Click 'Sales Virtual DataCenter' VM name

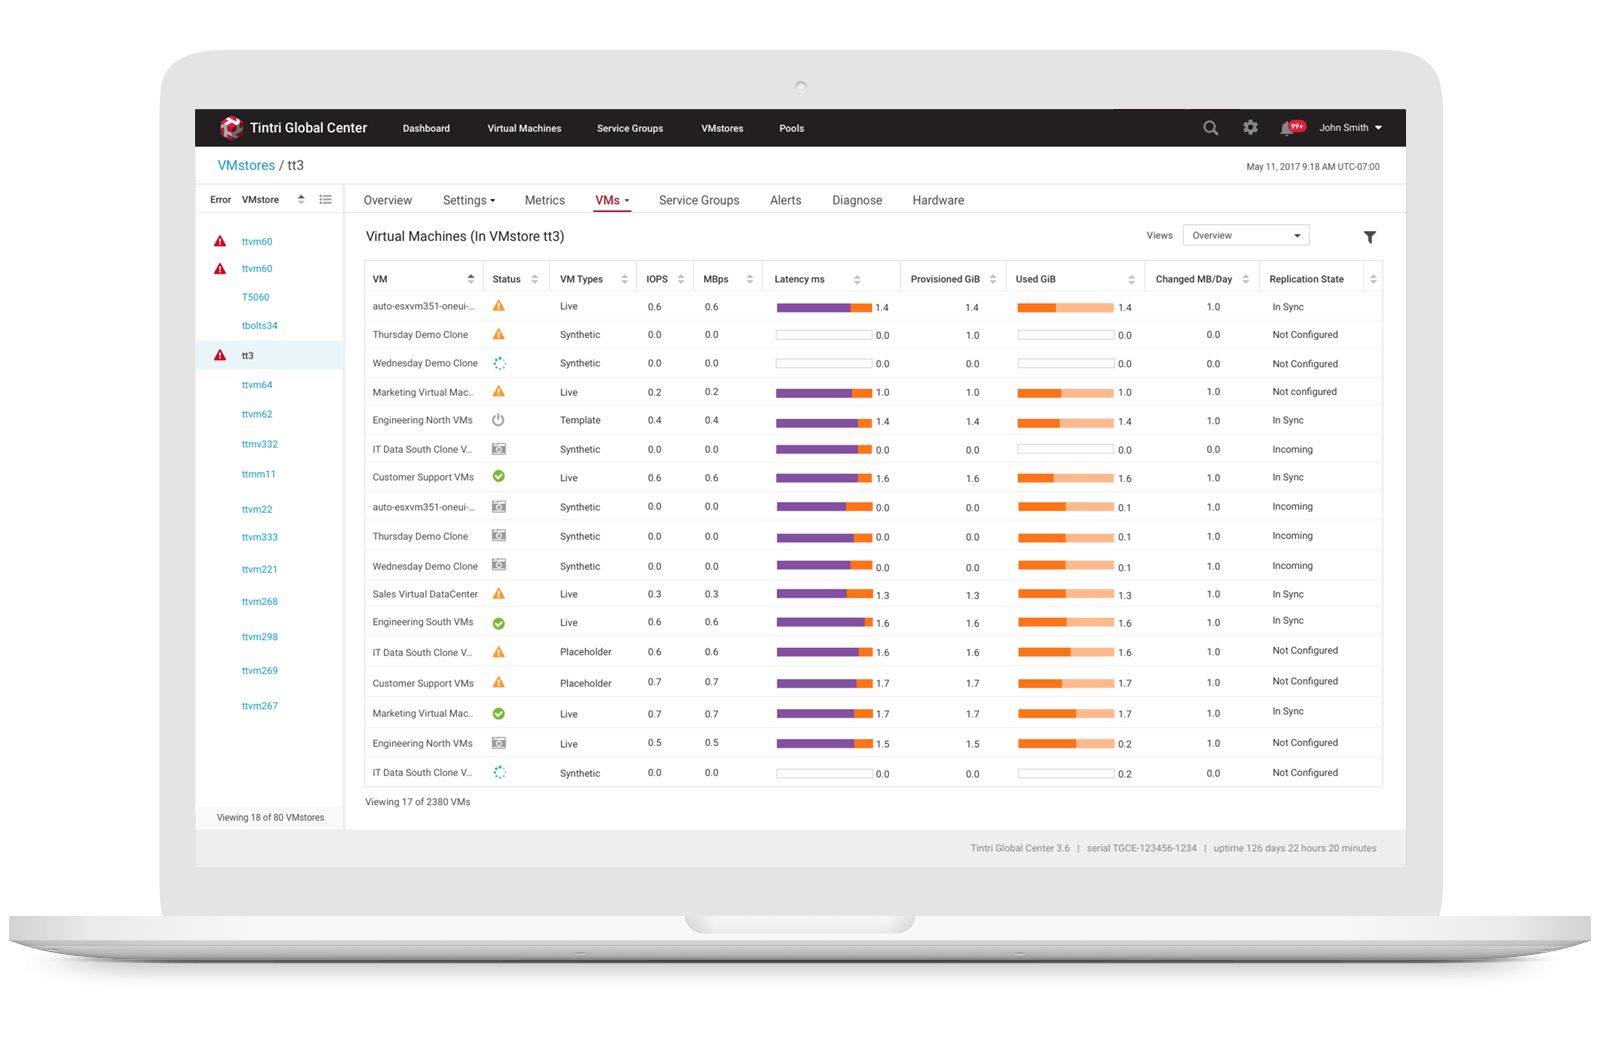pyautogui.click(x=425, y=594)
